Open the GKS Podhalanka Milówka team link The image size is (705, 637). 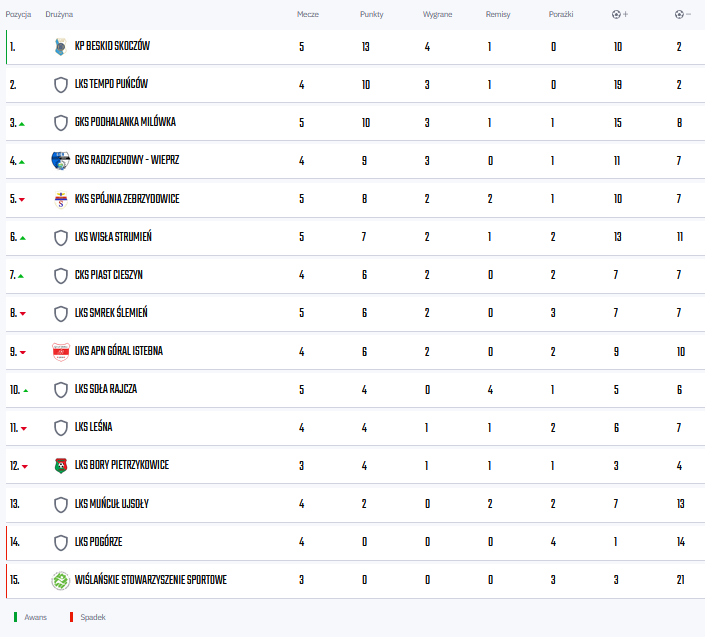tap(125, 122)
